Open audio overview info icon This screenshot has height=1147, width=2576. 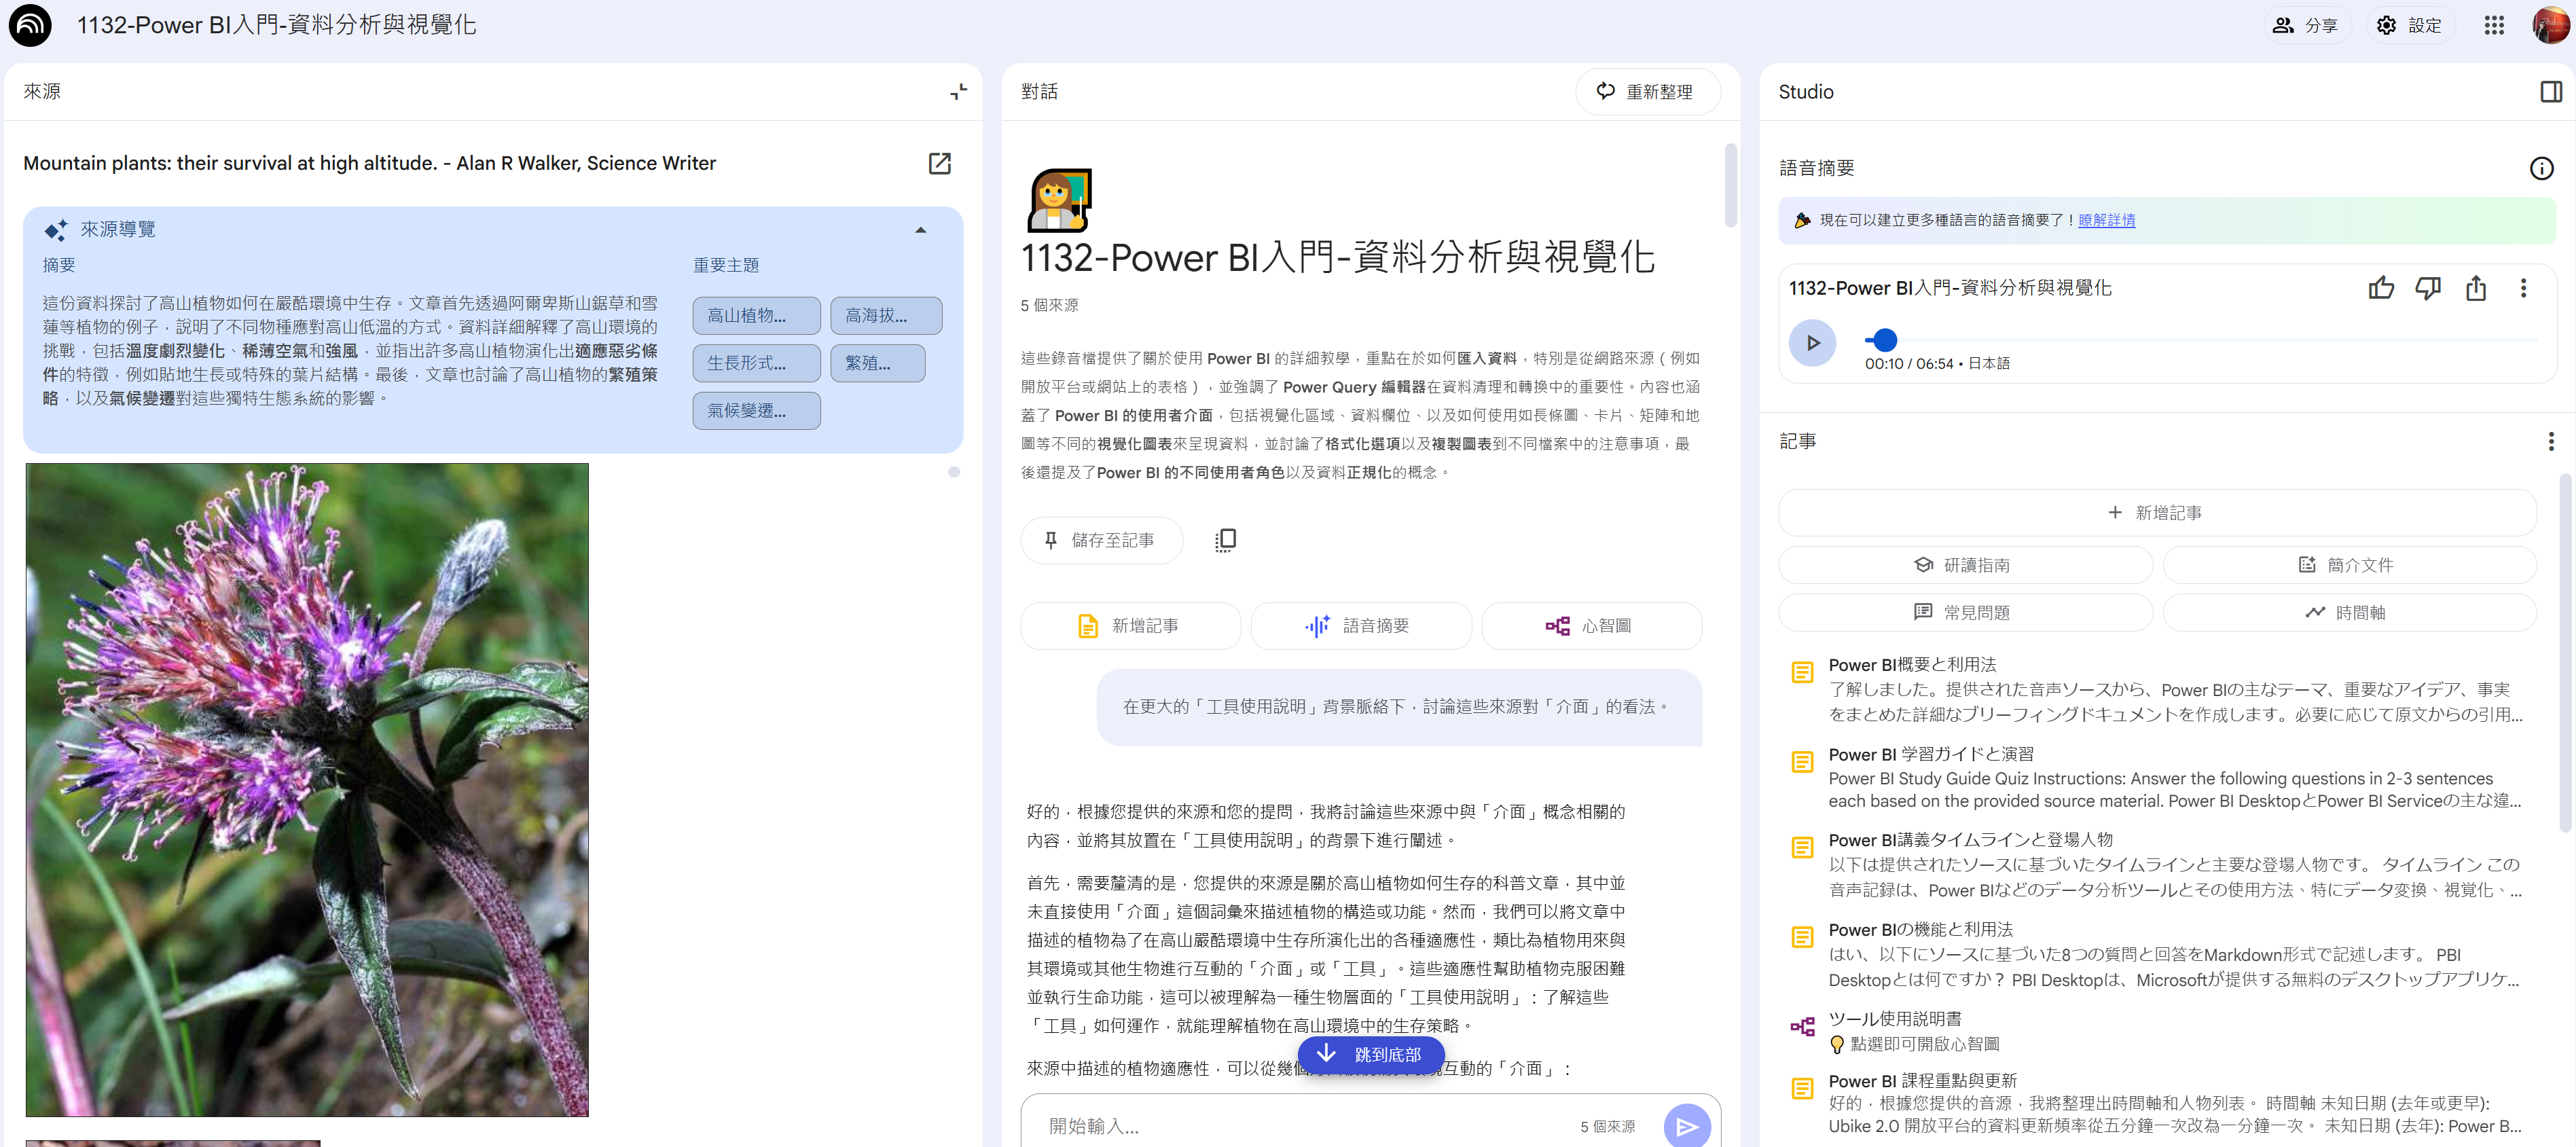(x=2541, y=168)
